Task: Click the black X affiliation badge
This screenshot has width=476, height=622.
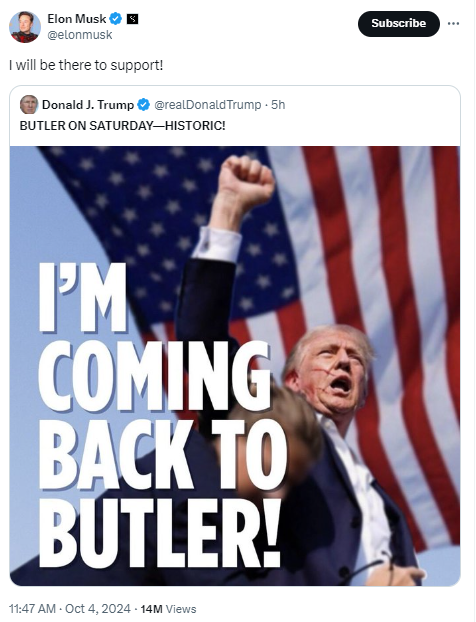Action: click(132, 19)
